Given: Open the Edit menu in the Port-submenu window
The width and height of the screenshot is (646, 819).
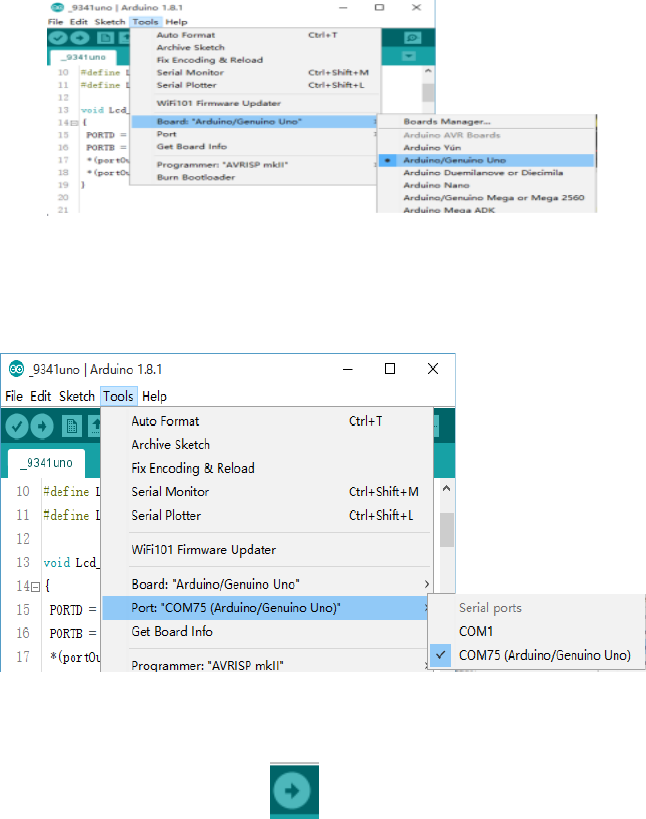Looking at the screenshot, I should 40,396.
